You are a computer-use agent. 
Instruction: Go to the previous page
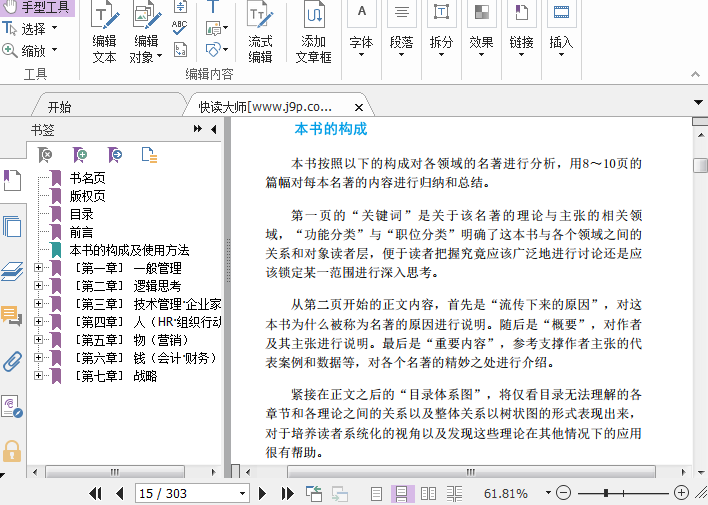120,493
